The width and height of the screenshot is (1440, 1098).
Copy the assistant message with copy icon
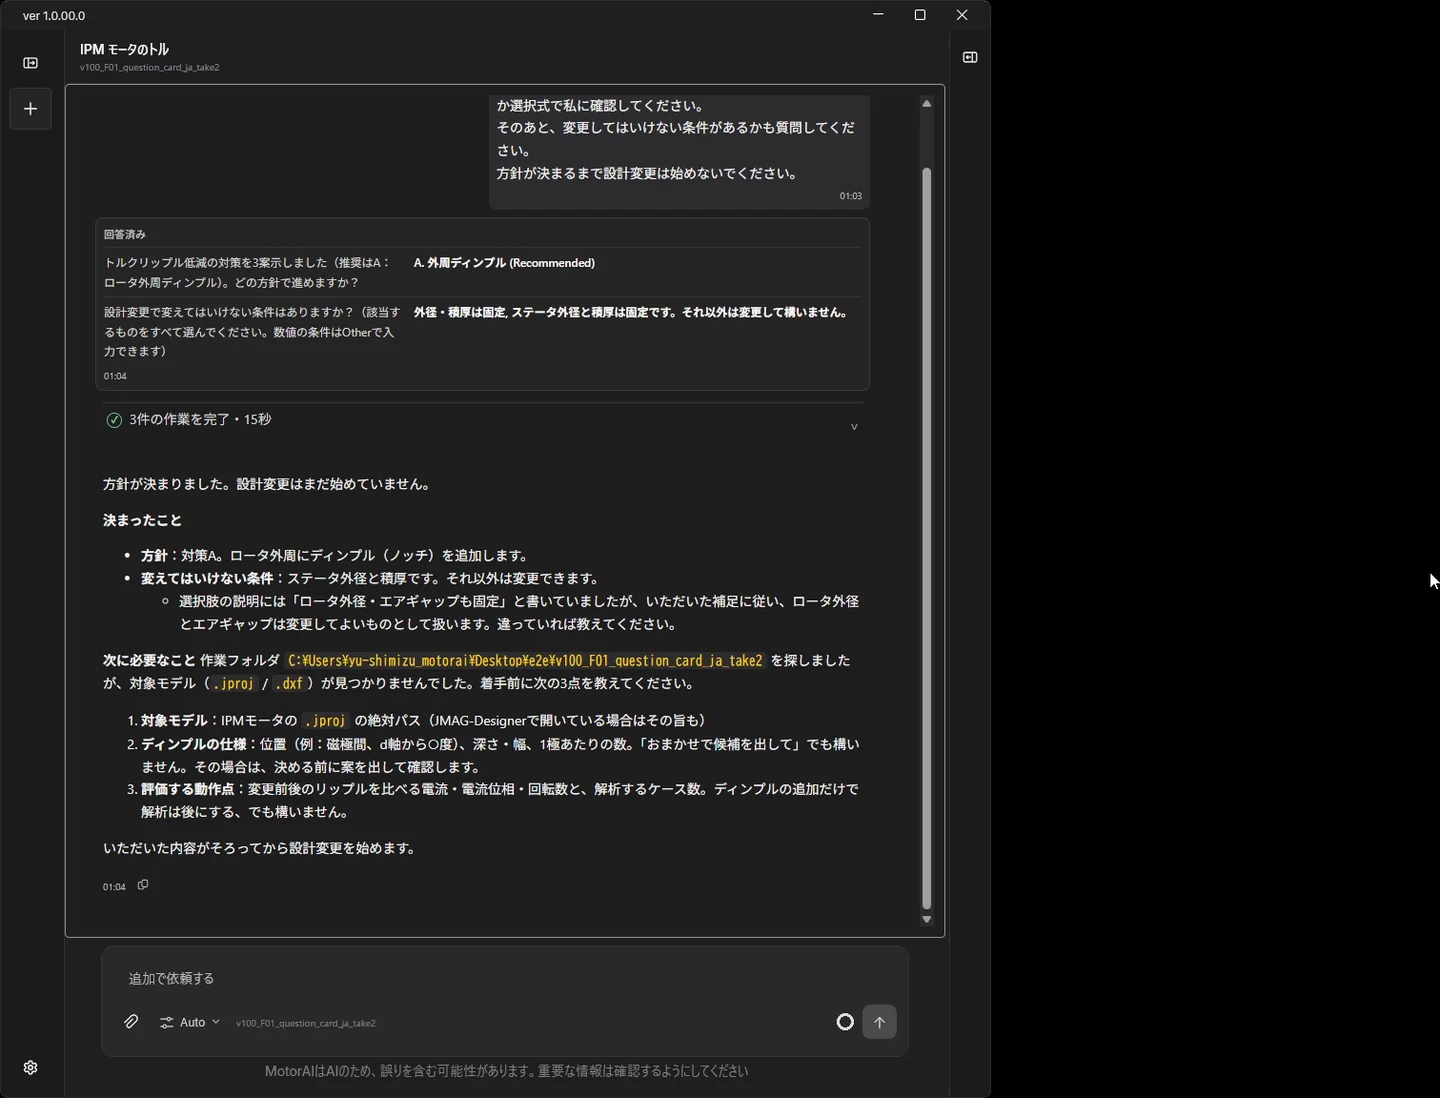point(143,885)
